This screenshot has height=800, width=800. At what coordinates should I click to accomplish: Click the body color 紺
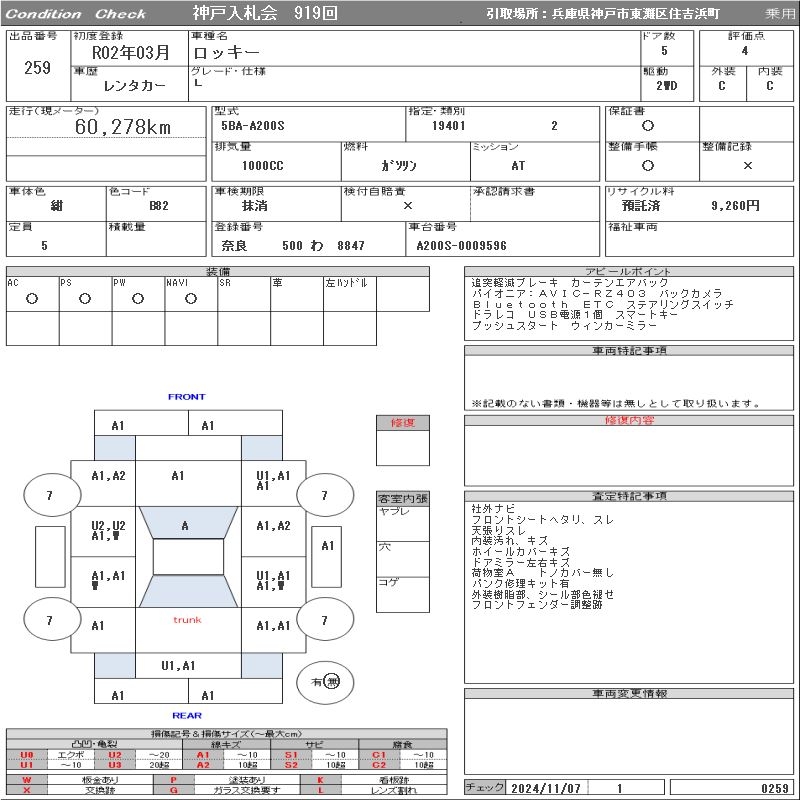click(x=57, y=206)
